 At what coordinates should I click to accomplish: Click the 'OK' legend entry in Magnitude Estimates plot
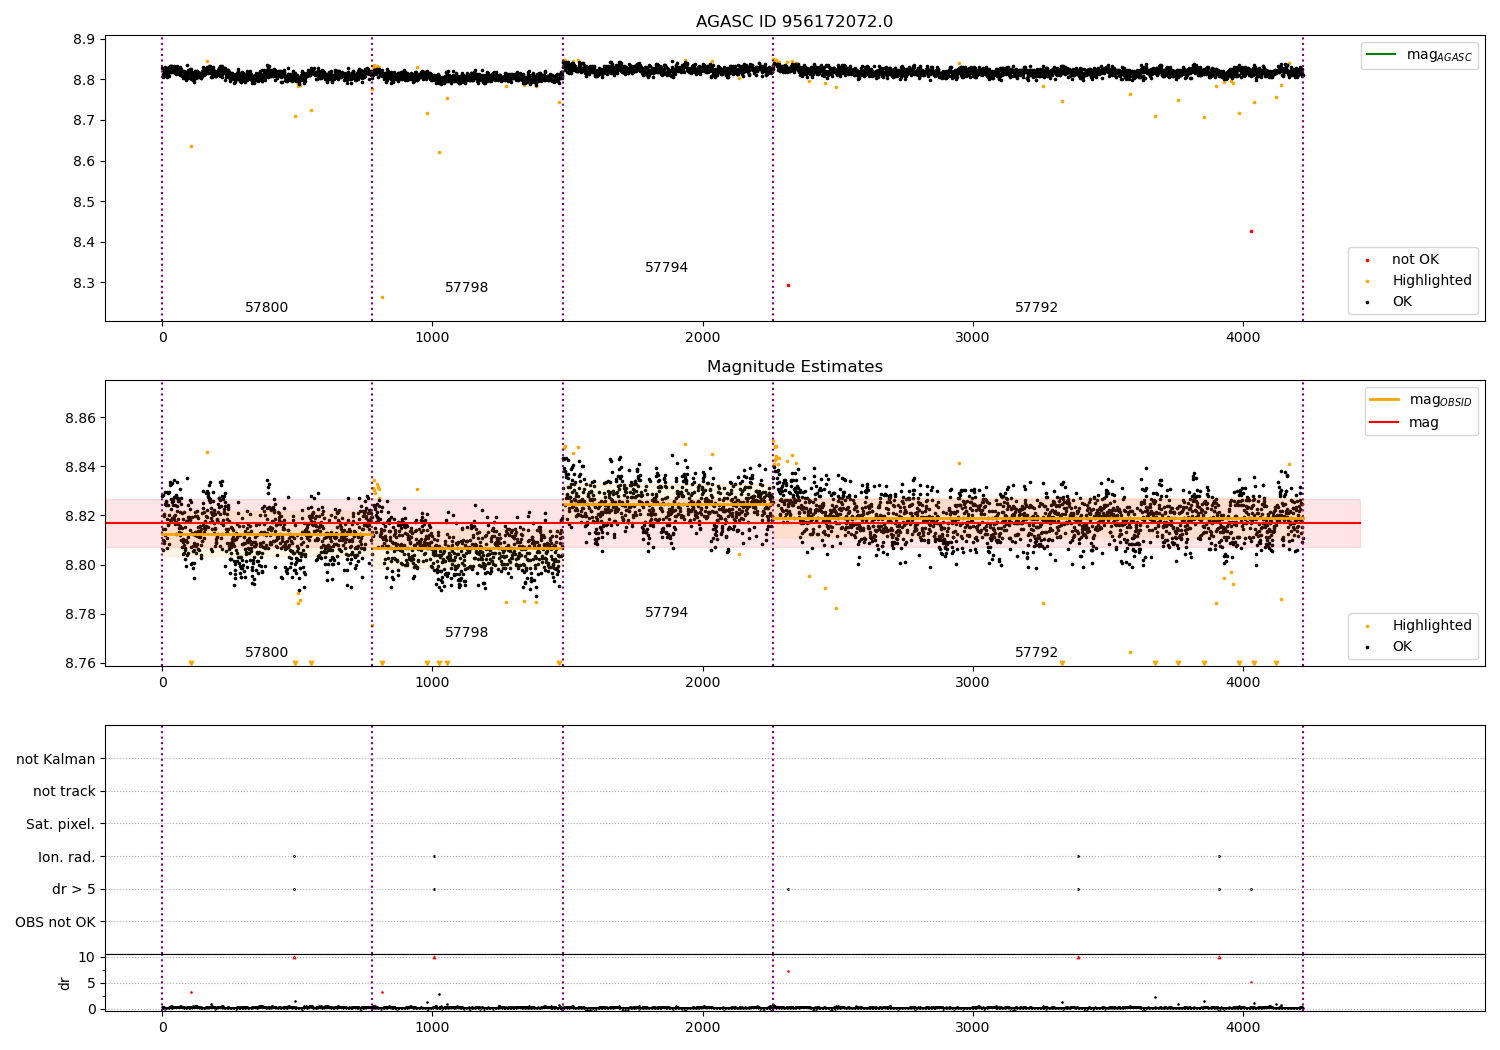[1390, 647]
